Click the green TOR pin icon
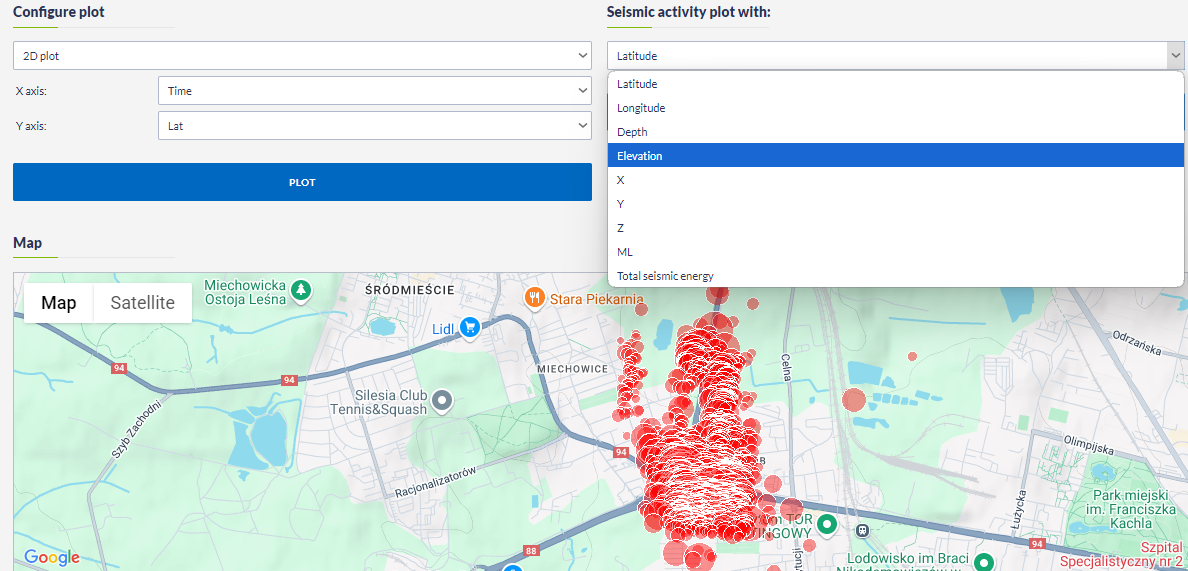The width and height of the screenshot is (1188, 571). (826, 524)
